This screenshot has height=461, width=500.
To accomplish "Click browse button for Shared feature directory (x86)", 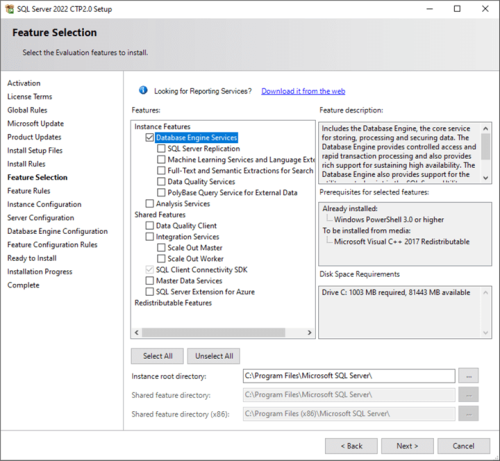I will (x=469, y=414).
